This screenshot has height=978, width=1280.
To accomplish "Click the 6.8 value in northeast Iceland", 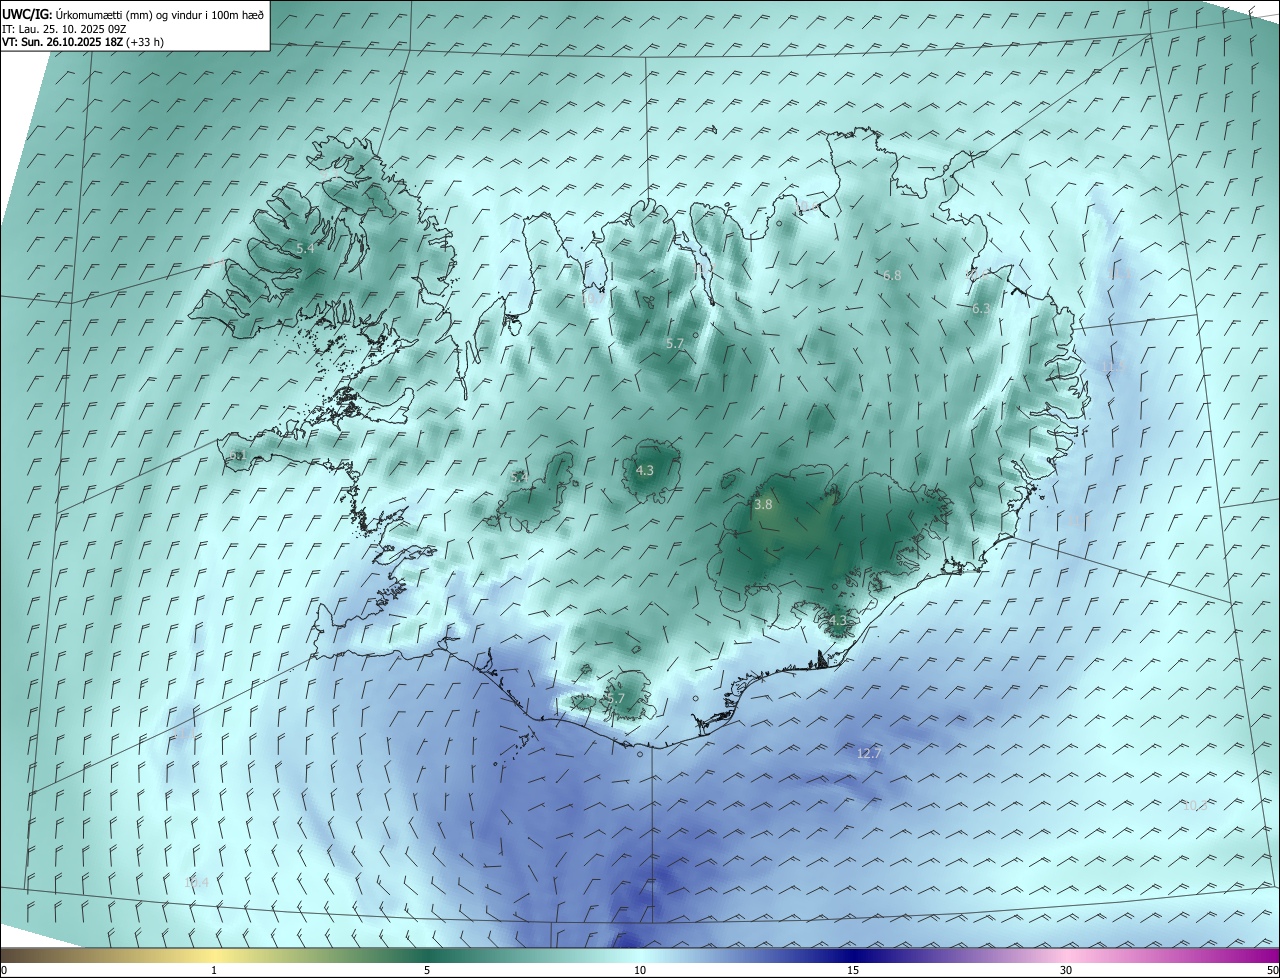I will (892, 275).
